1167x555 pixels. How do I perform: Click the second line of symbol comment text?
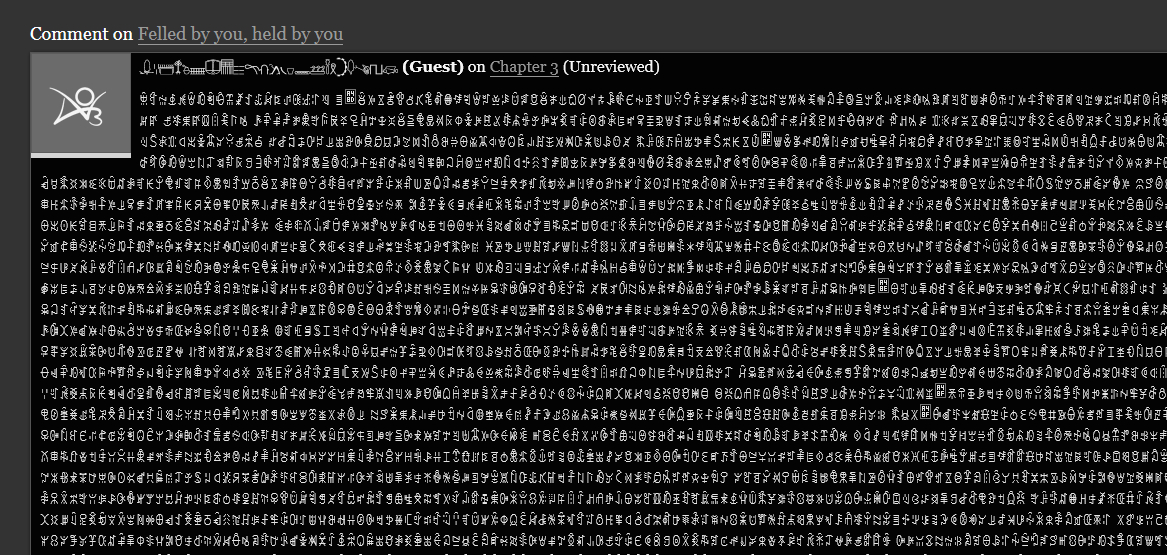coord(653,118)
